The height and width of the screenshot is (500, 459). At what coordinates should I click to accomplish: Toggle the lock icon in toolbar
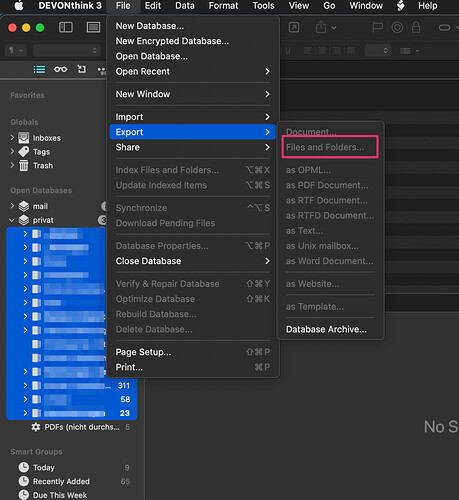tap(416, 27)
